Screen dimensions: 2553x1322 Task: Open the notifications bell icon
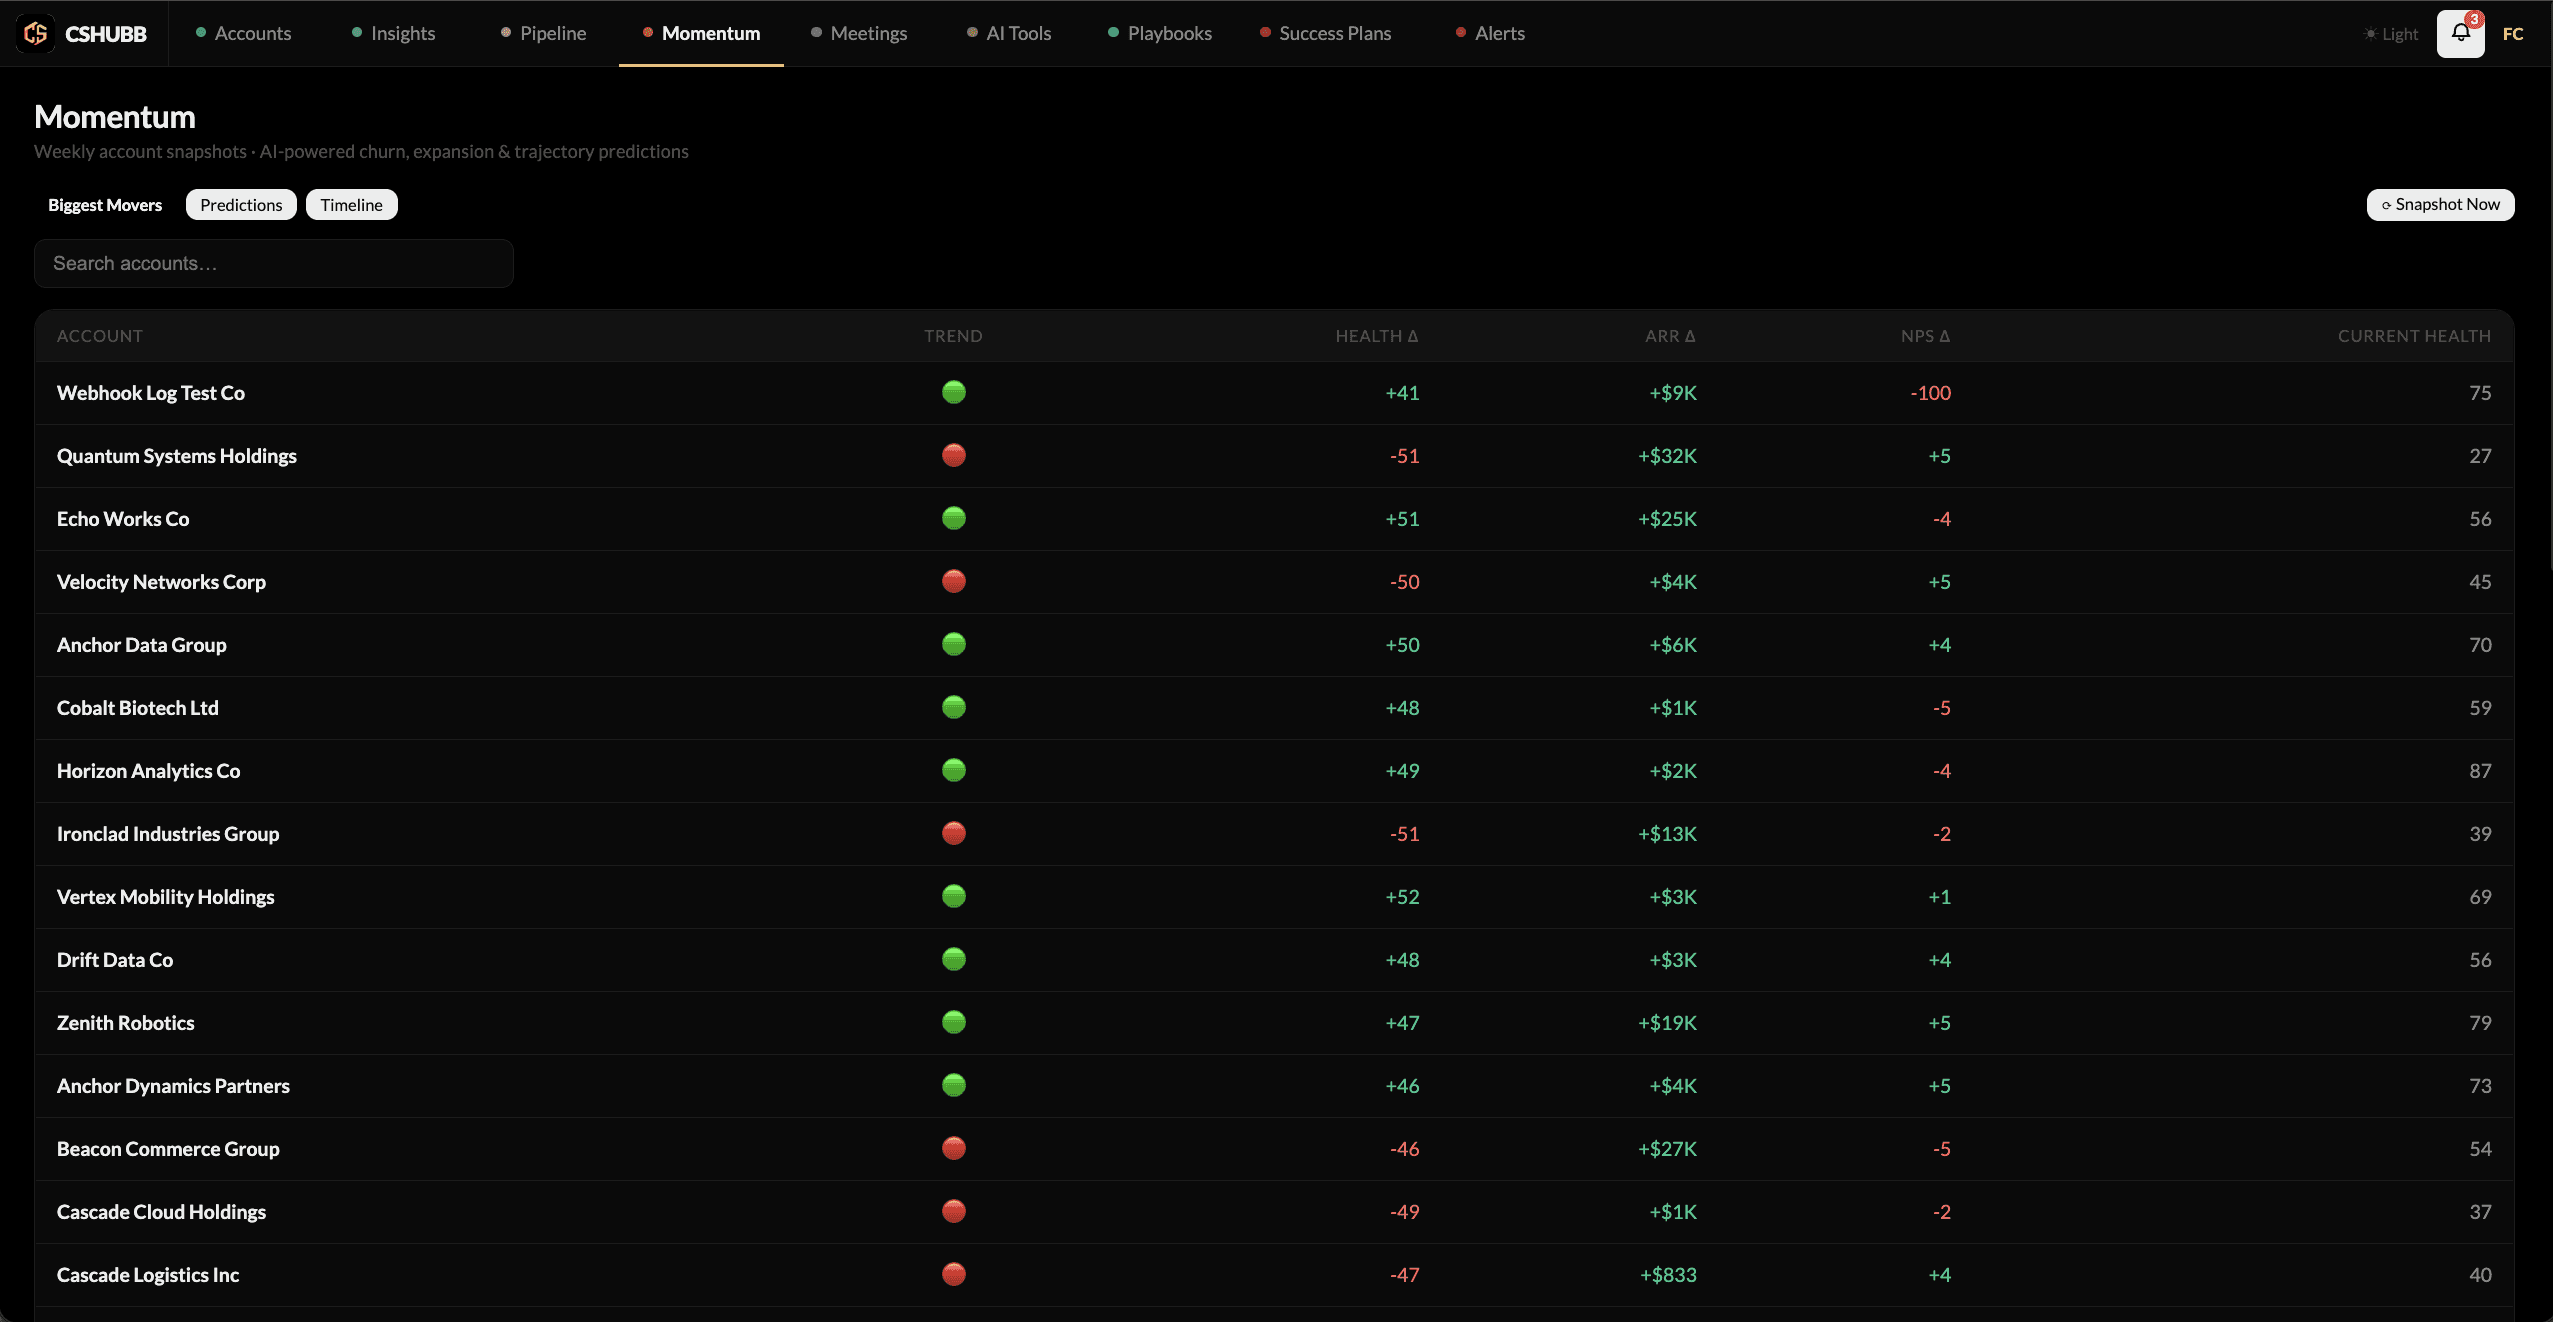coord(2460,34)
